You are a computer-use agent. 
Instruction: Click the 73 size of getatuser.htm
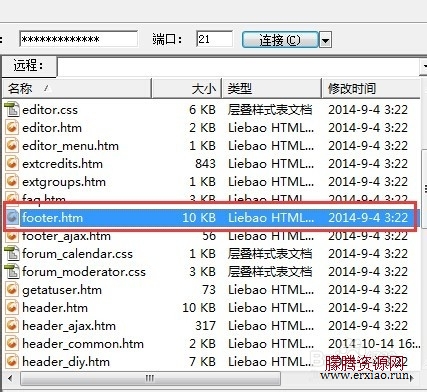(209, 290)
